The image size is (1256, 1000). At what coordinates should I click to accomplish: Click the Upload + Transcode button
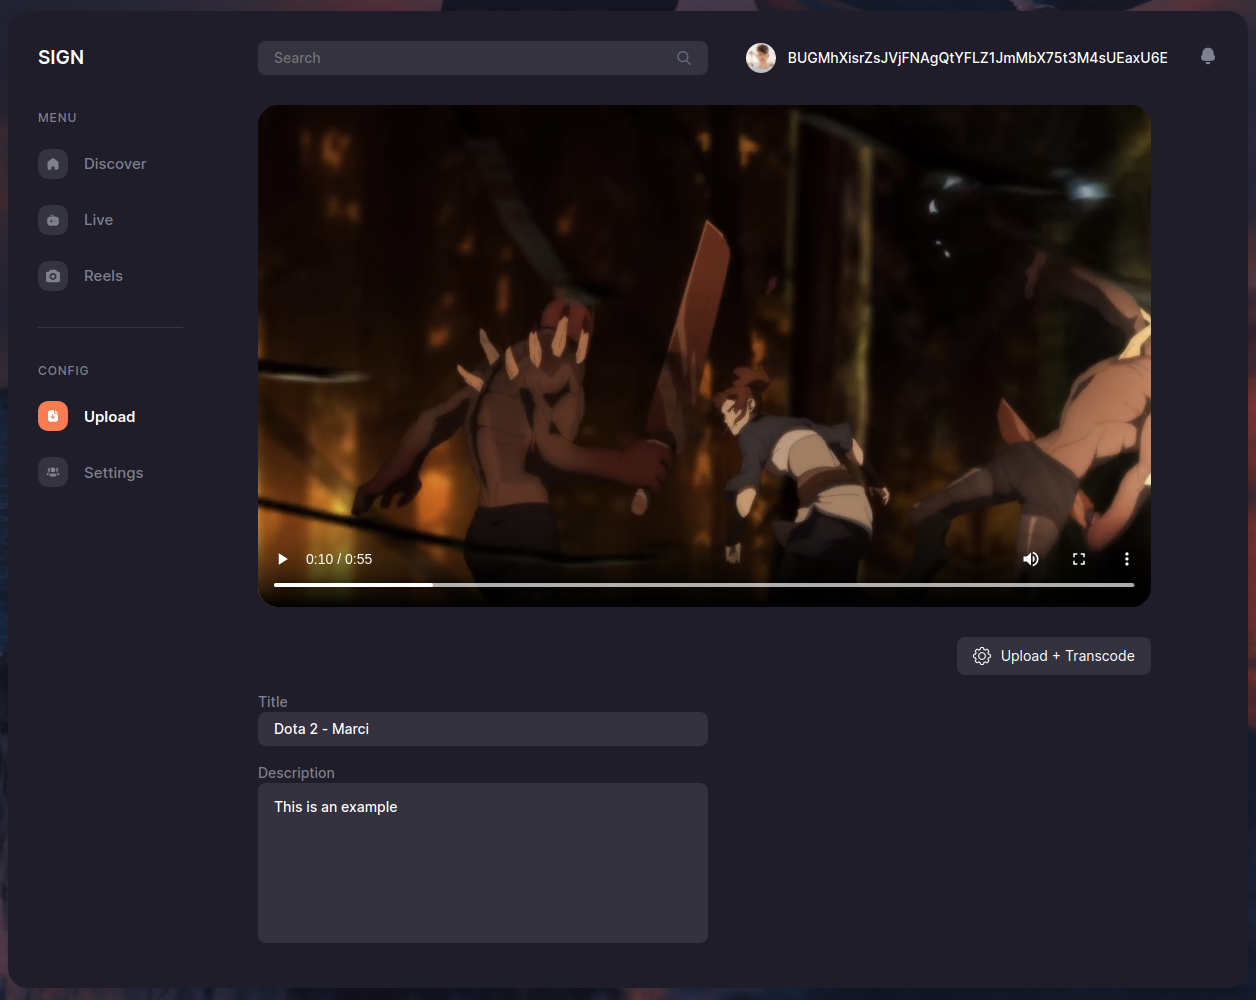click(x=1054, y=656)
